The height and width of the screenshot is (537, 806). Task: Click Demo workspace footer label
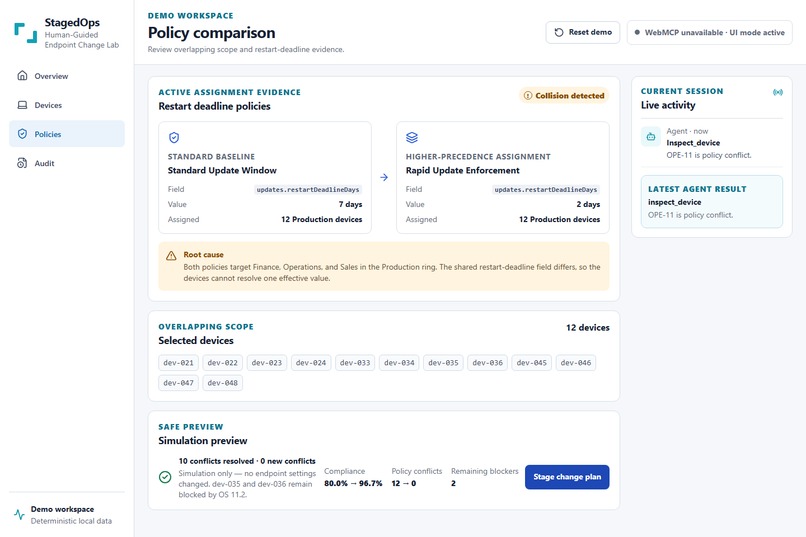62,509
